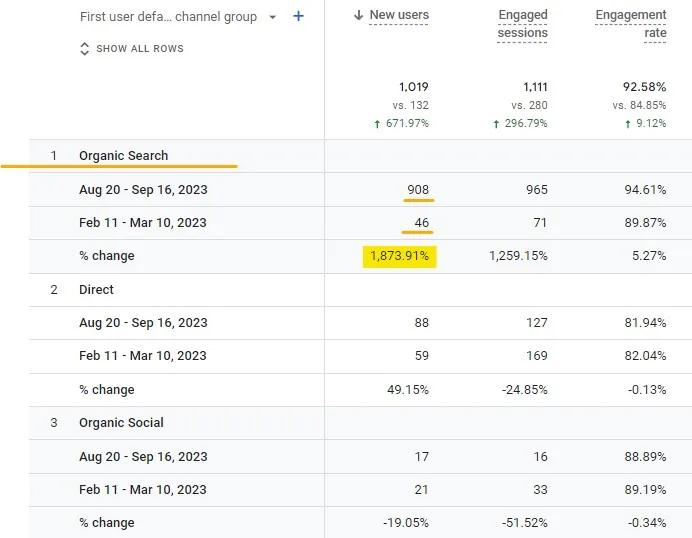
Task: Click the -0.13% engagement rate change
Action: [647, 390]
